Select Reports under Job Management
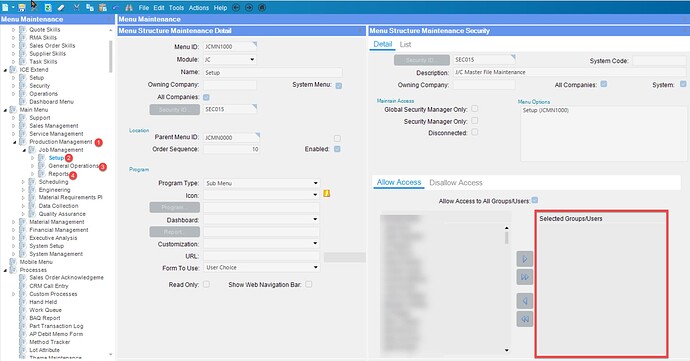The height and width of the screenshot is (361, 690). 59,174
